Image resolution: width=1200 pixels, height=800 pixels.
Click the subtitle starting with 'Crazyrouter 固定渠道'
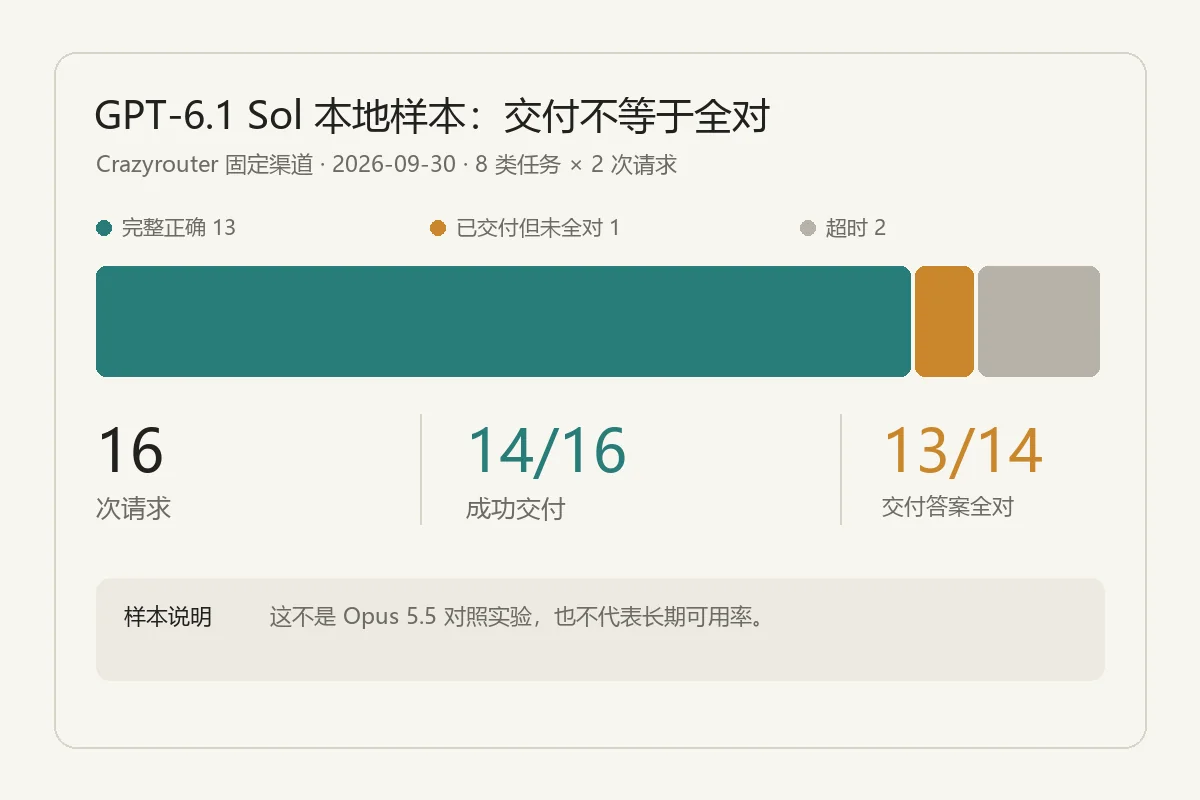[x=386, y=165]
